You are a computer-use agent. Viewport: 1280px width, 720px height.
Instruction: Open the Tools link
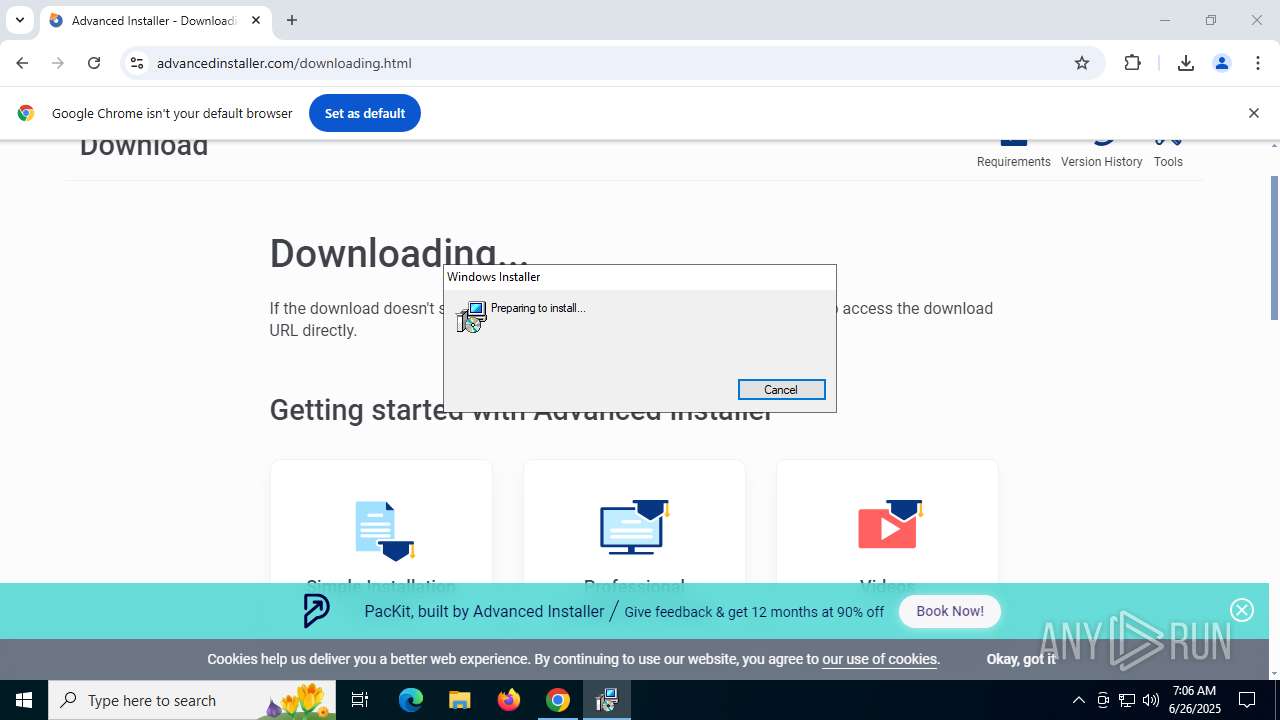[1168, 161]
